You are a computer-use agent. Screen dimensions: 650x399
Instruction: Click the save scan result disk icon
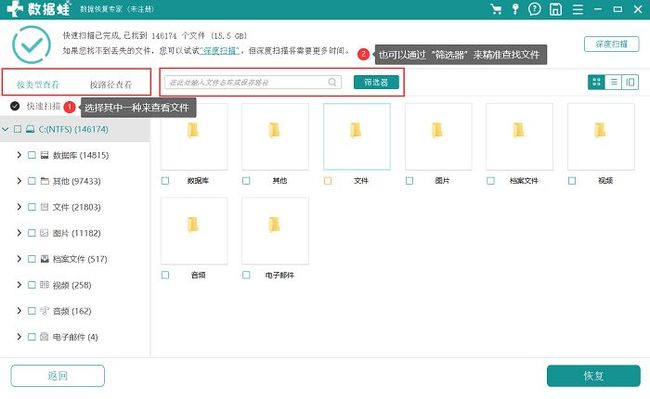[555, 9]
